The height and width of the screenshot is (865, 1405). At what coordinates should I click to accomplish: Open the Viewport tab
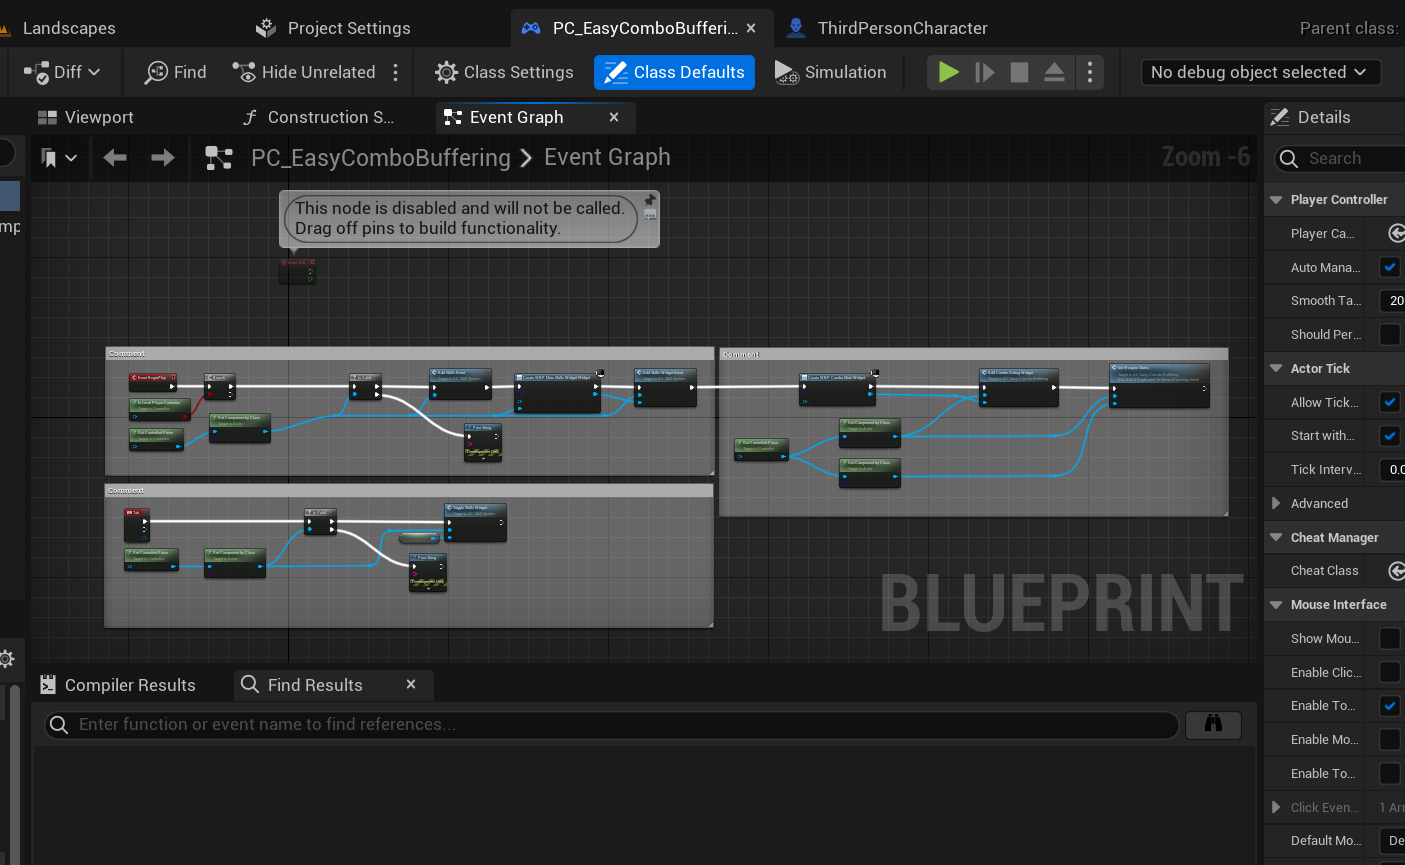point(86,117)
